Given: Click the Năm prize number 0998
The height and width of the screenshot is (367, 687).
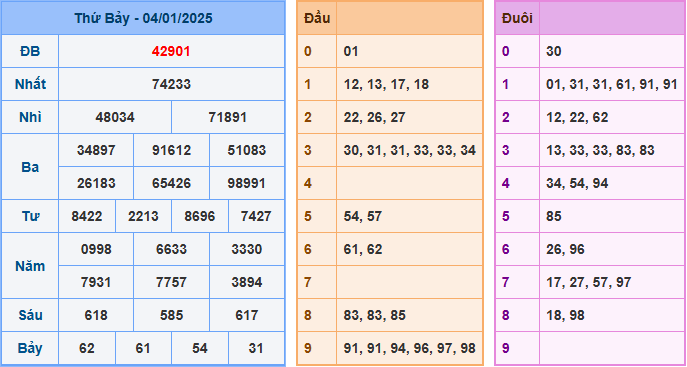Looking at the screenshot, I should point(96,249).
